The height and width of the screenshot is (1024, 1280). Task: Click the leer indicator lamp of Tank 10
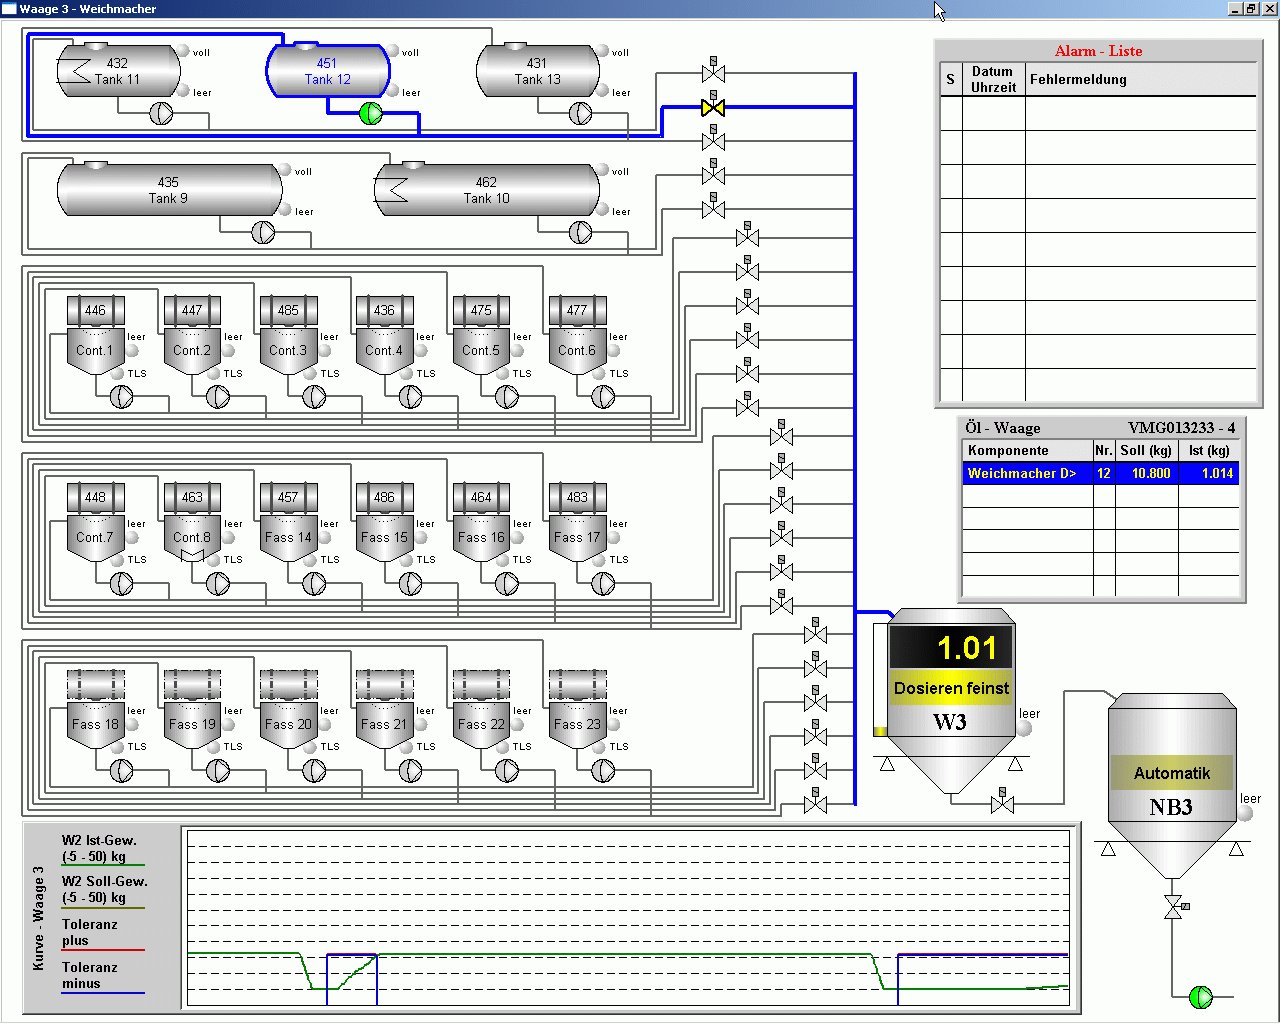tap(603, 210)
